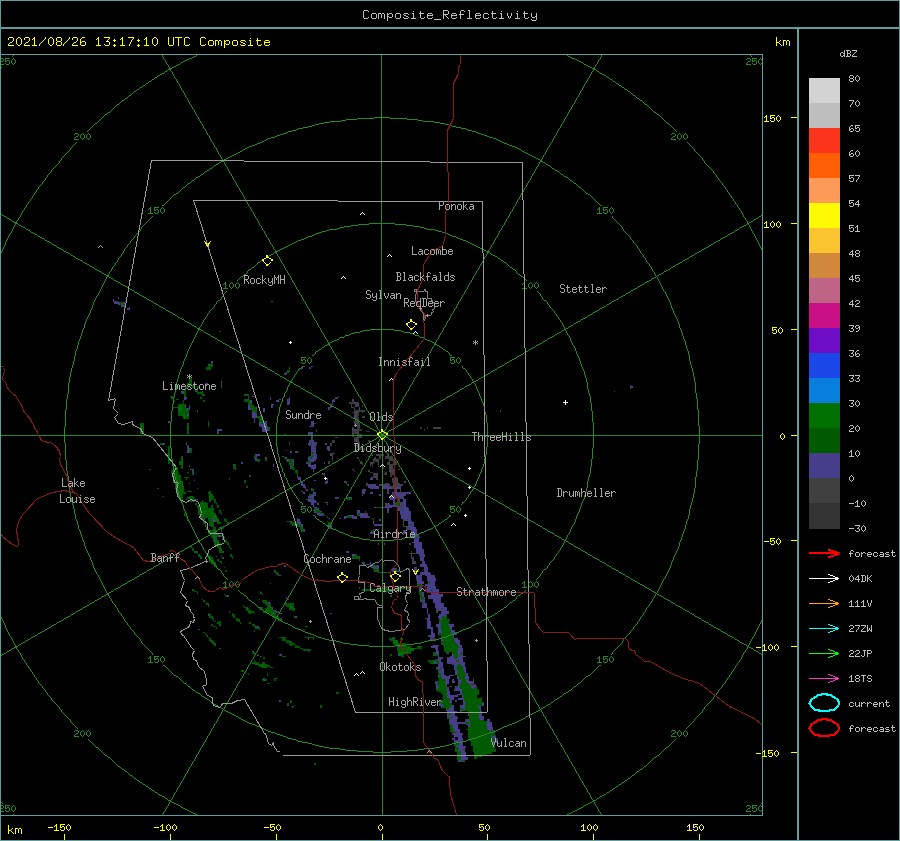This screenshot has width=900, height=841.
Task: Click the magenta 42 dBZ color swatch
Action: pos(824,315)
